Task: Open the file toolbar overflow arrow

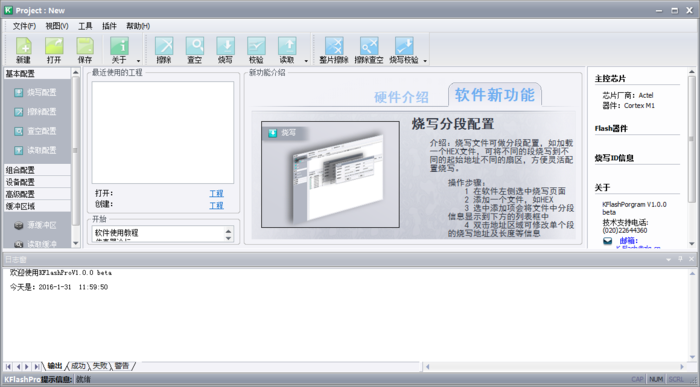Action: pos(138,61)
